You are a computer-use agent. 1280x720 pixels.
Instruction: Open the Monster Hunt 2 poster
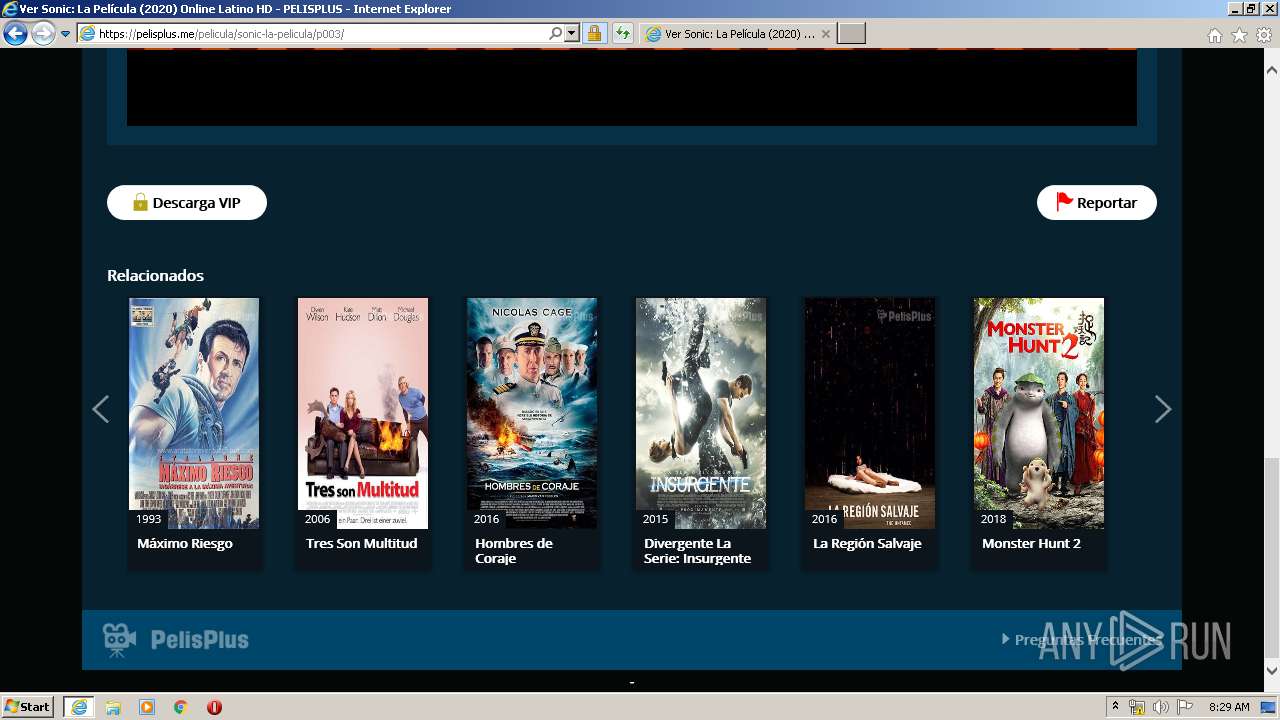click(x=1039, y=413)
